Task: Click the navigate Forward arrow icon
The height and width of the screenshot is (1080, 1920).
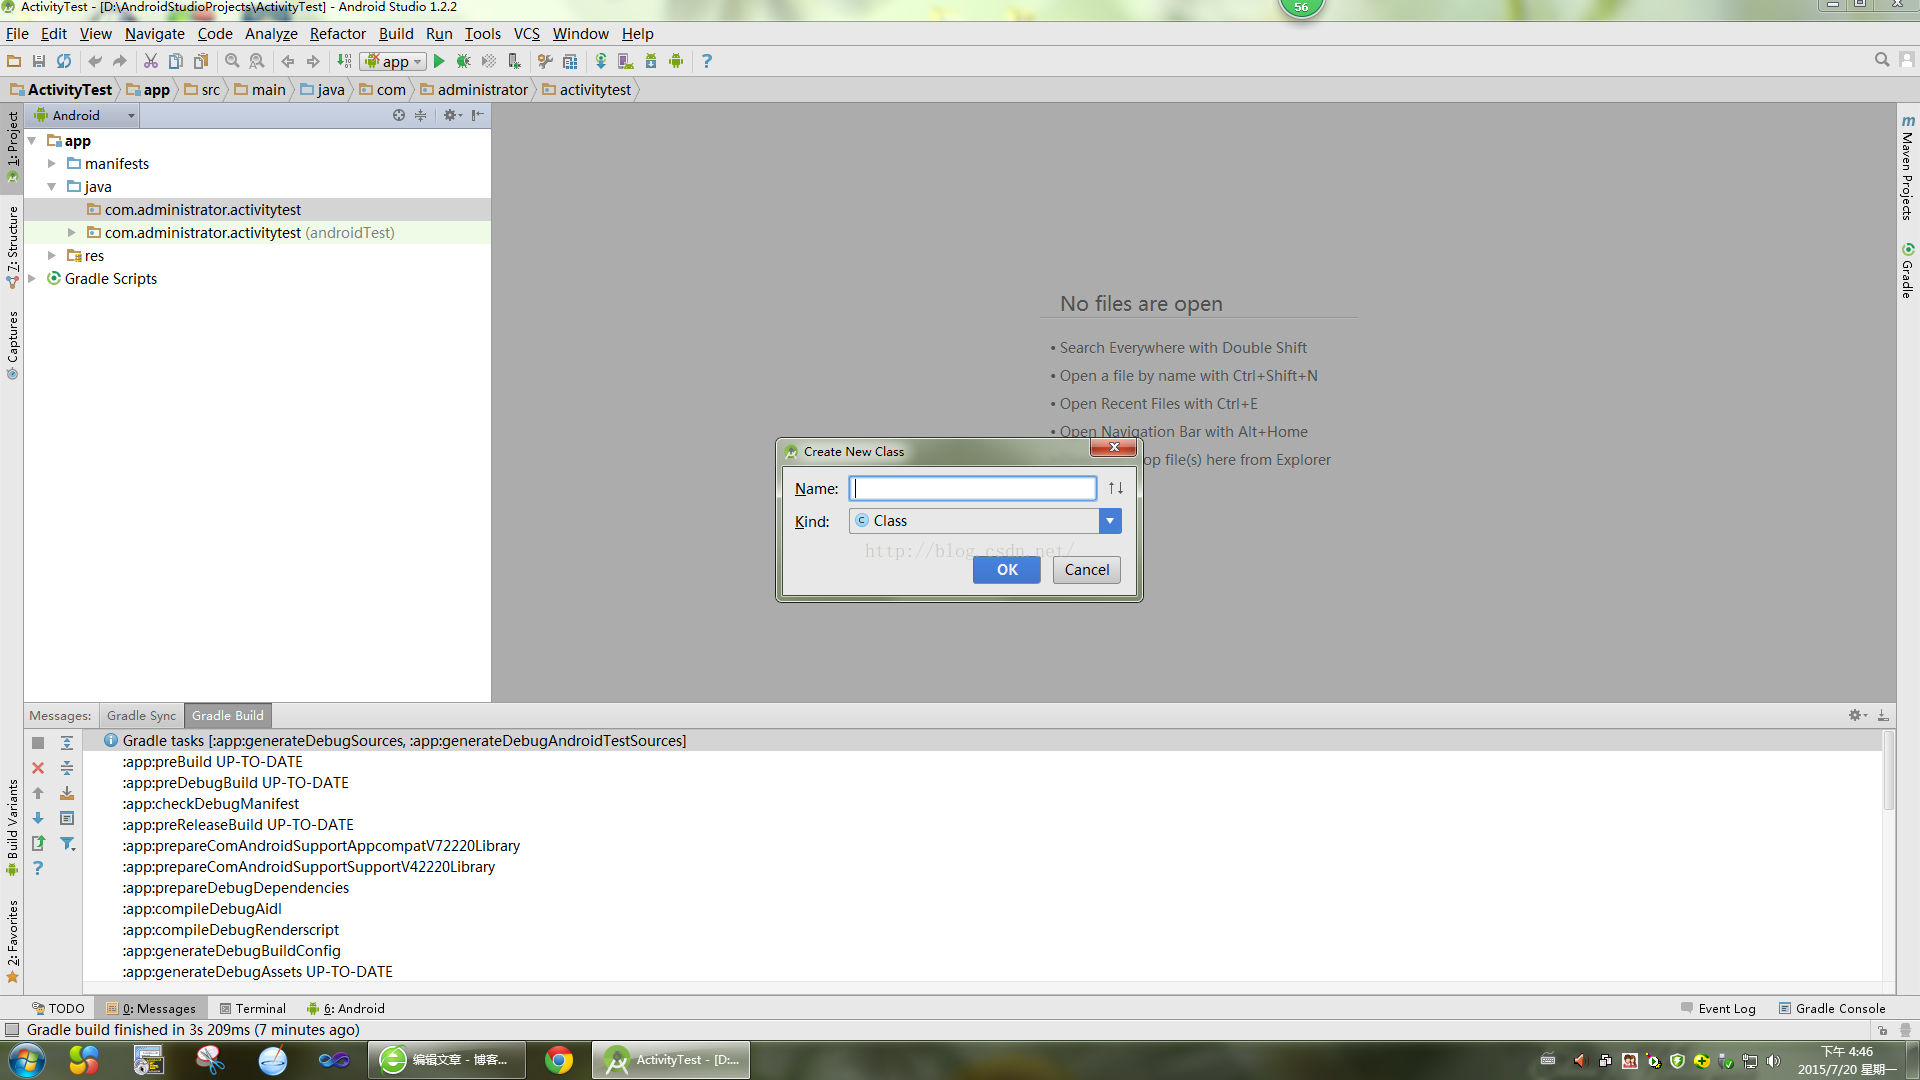Action: (x=313, y=61)
